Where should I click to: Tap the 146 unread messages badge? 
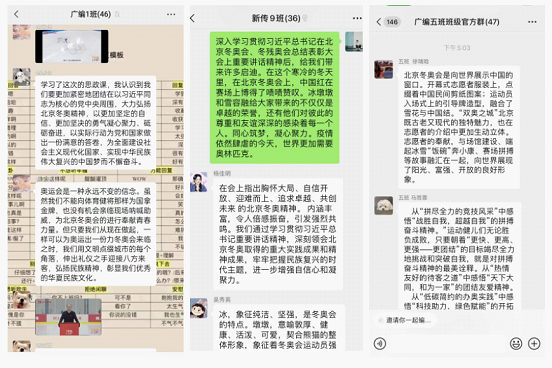pyautogui.click(x=392, y=22)
